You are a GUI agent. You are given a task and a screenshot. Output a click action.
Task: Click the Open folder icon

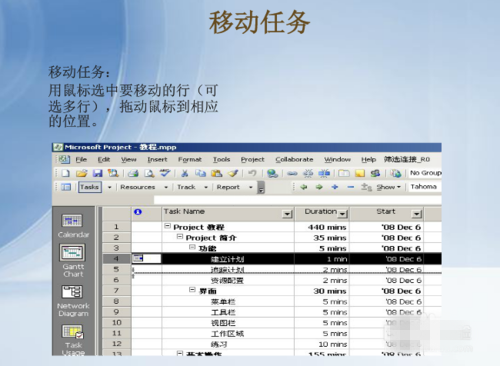82,173
